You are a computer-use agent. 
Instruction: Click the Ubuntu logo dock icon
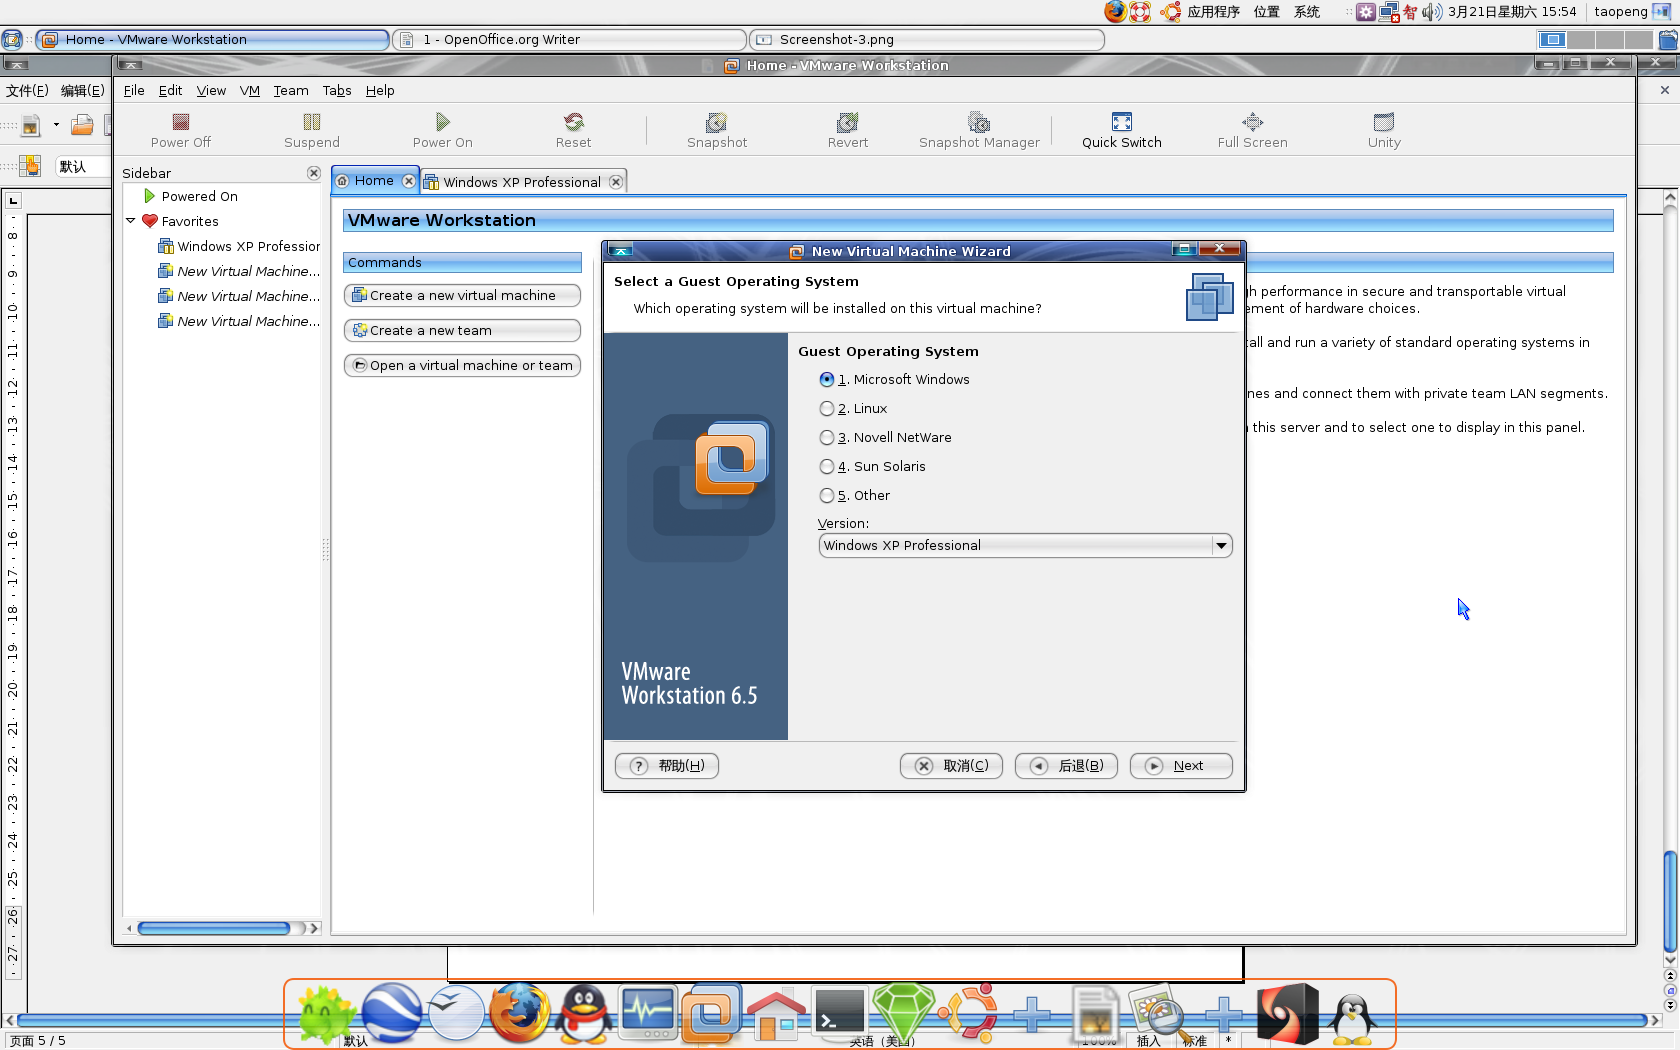pyautogui.click(x=968, y=1013)
